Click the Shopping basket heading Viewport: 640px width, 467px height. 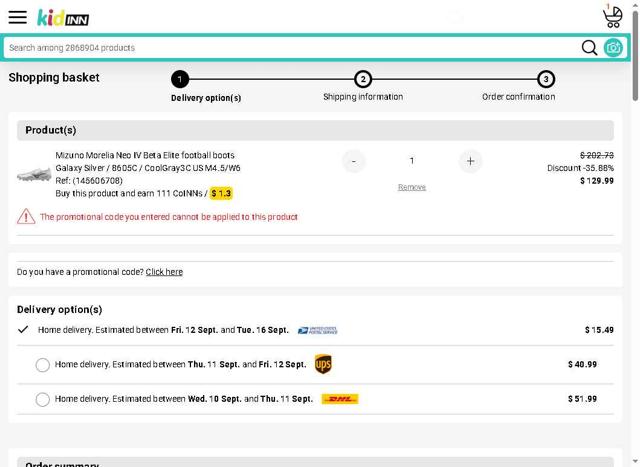point(54,78)
